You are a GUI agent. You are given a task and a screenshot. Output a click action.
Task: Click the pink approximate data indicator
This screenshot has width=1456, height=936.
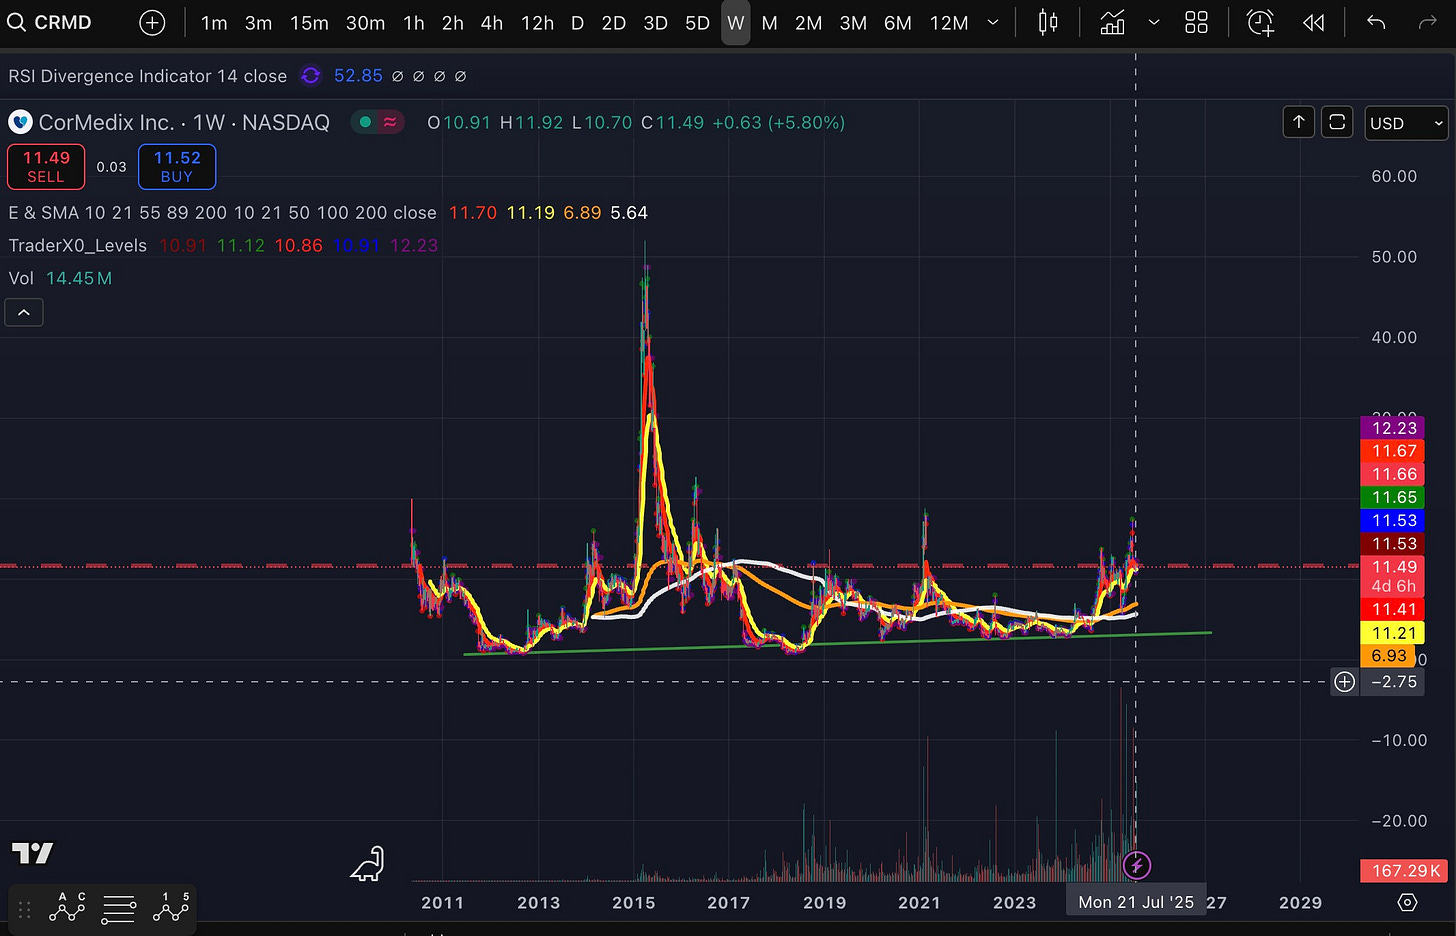tap(390, 122)
